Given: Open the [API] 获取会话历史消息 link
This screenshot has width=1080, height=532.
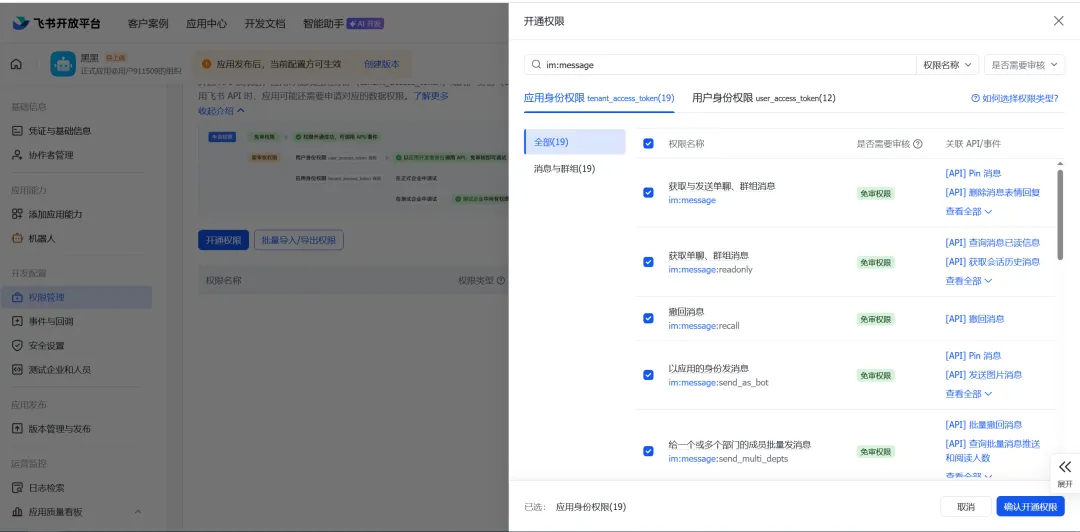Looking at the screenshot, I should tap(993, 262).
